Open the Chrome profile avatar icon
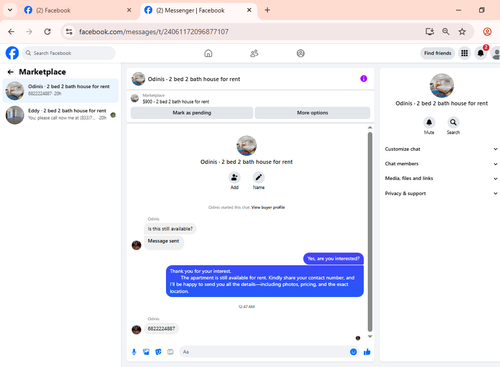 click(x=487, y=32)
